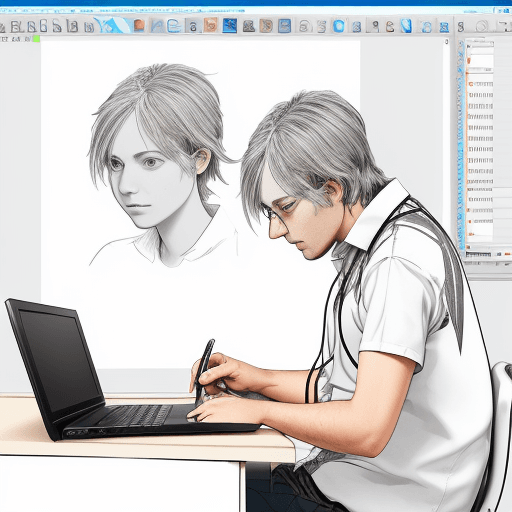Image resolution: width=512 pixels, height=512 pixels.
Task: Click the faint gray ring toolbar icon
Action: click(x=481, y=26)
